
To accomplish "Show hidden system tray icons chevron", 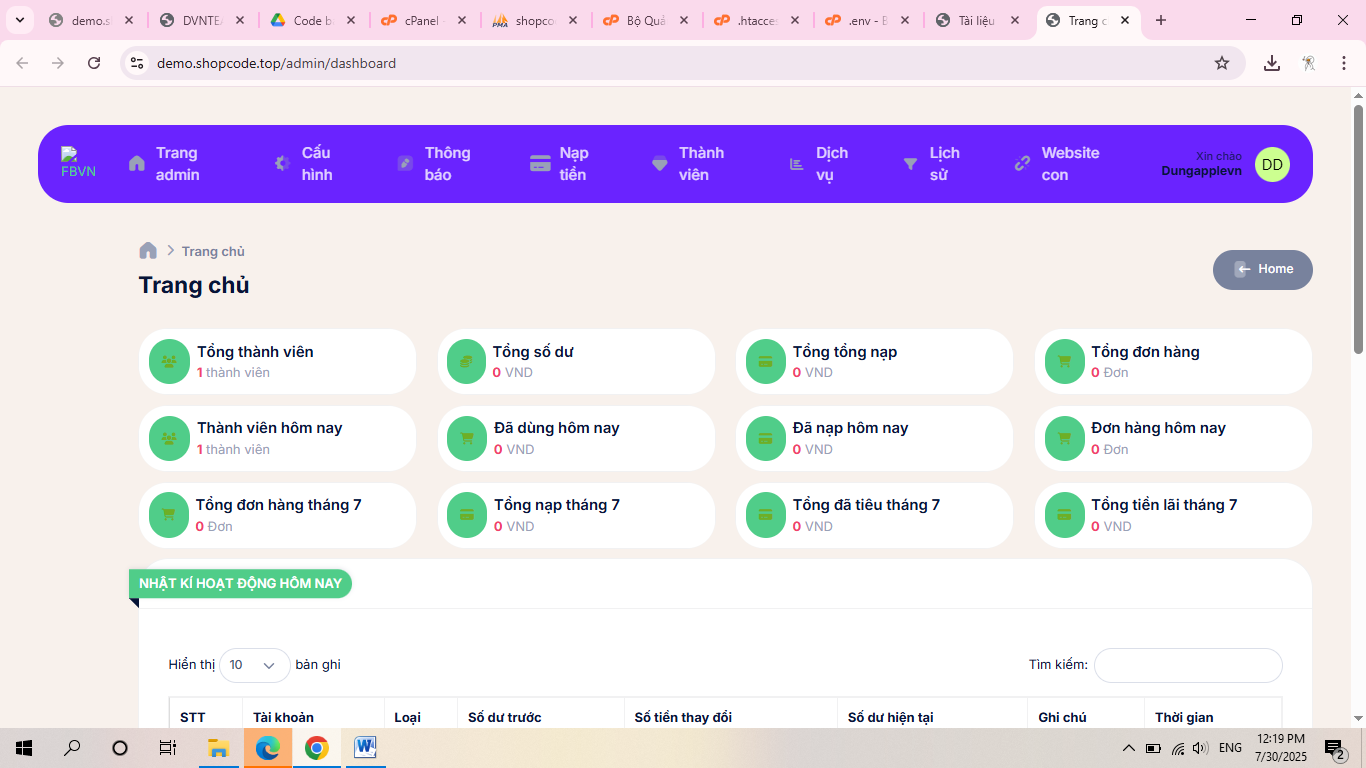I will [1129, 748].
